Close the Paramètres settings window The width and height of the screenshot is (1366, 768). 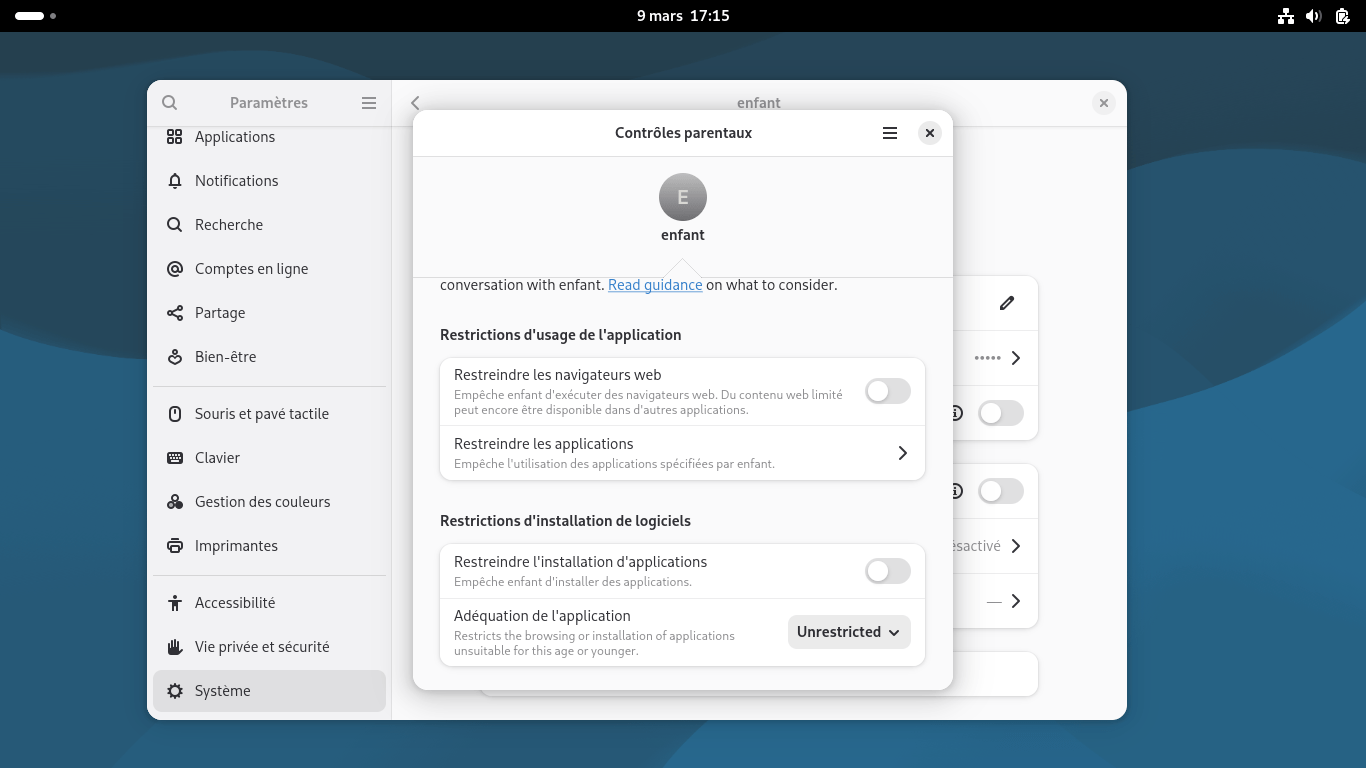(1104, 103)
